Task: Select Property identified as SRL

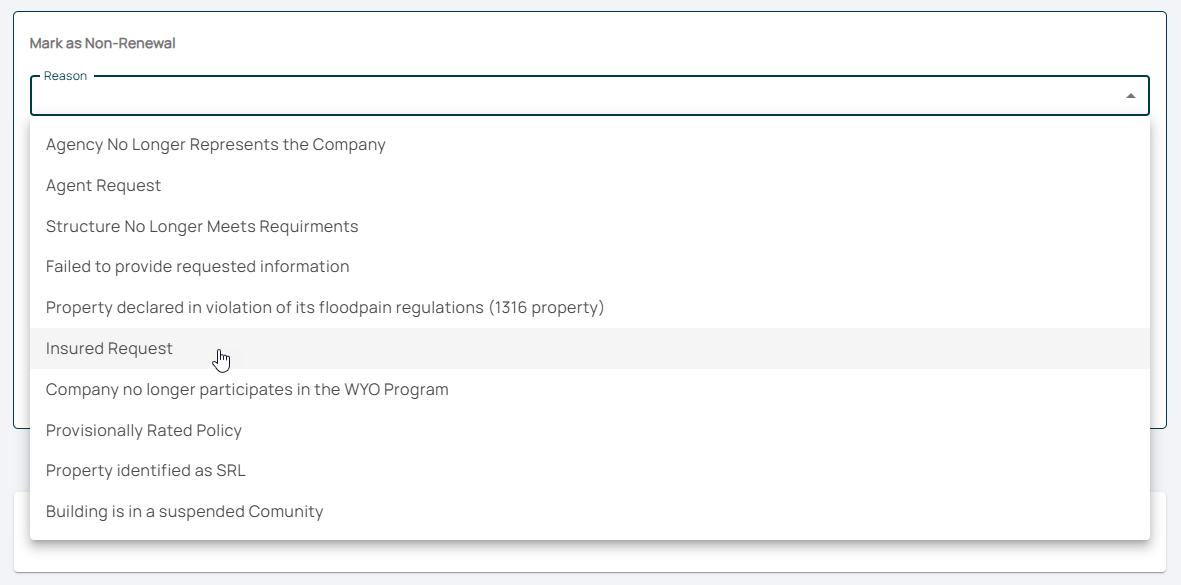Action: [145, 470]
